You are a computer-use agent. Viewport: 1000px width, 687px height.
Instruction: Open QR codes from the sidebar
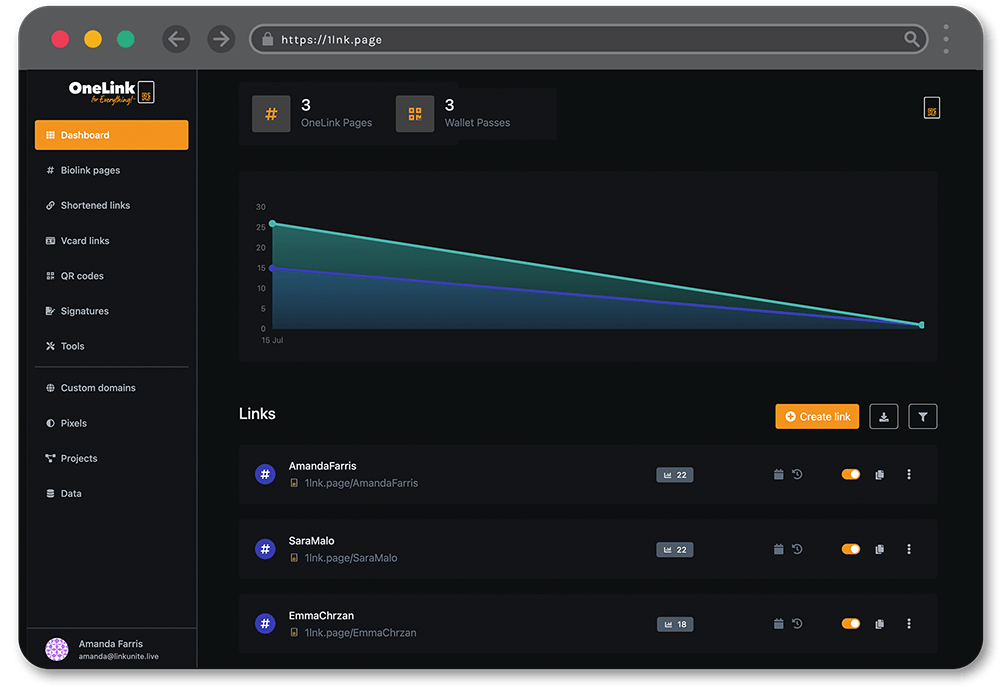(x=82, y=276)
